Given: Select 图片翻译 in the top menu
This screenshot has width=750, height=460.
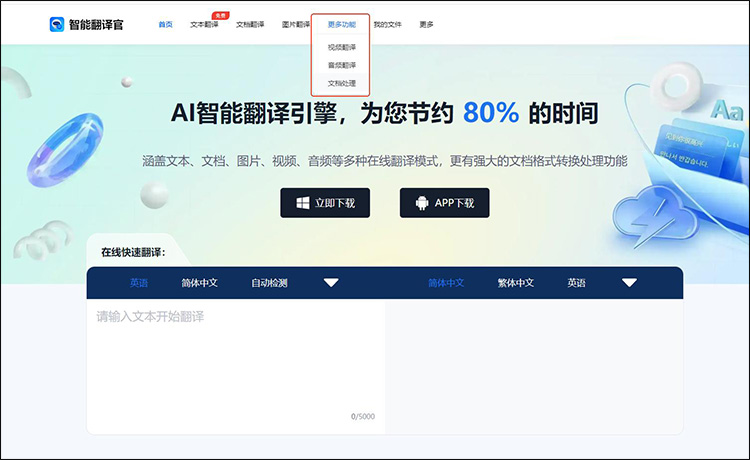Looking at the screenshot, I should coord(296,24).
